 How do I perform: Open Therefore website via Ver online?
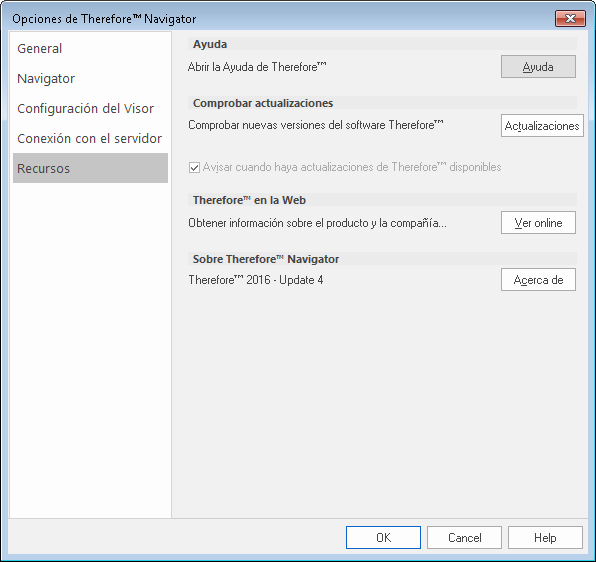(x=538, y=223)
